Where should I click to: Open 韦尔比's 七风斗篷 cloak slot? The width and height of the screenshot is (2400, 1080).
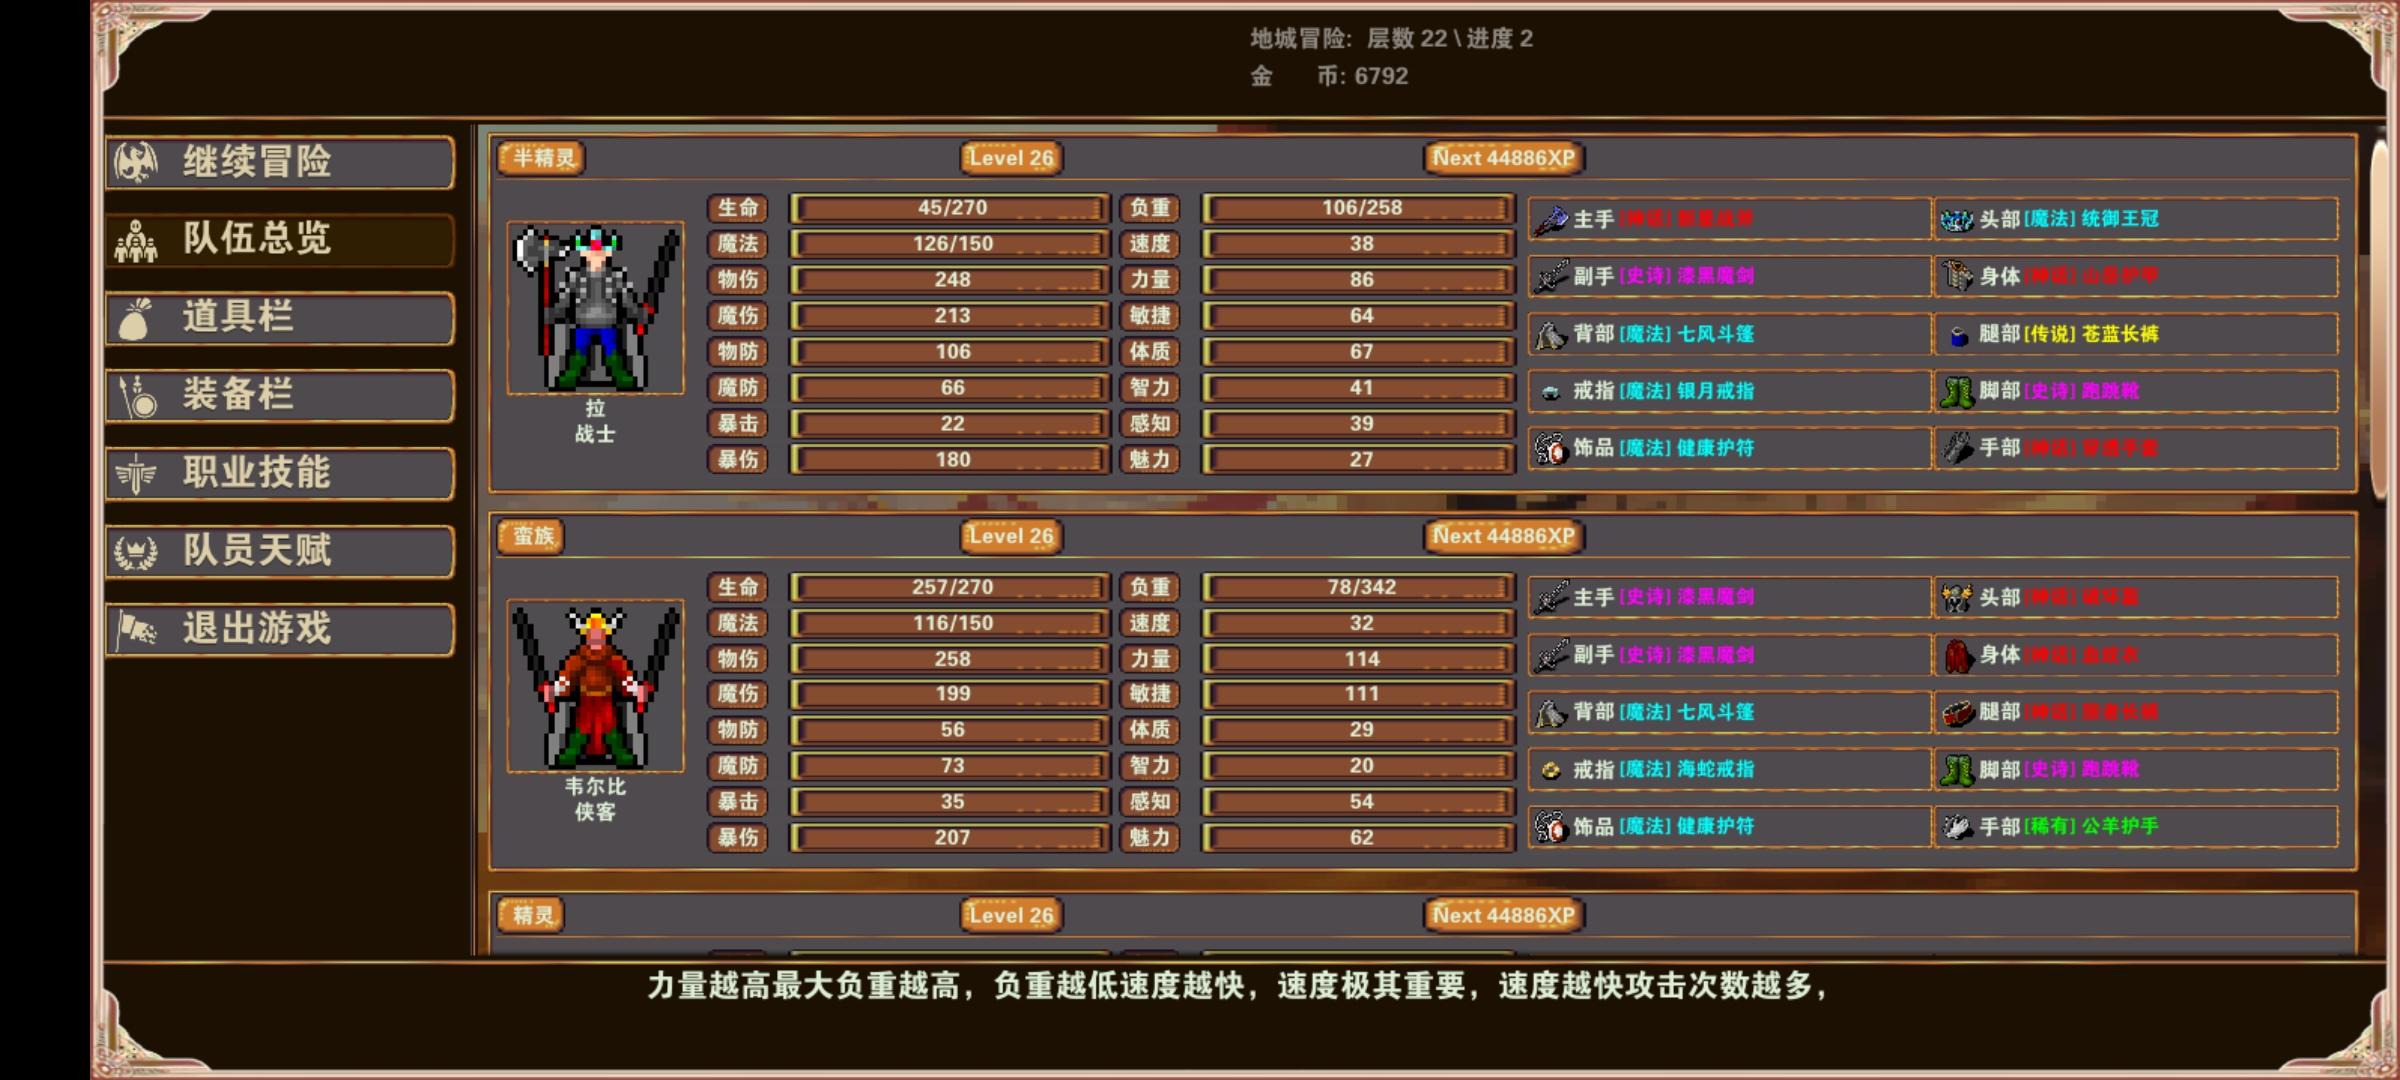pyautogui.click(x=1729, y=712)
